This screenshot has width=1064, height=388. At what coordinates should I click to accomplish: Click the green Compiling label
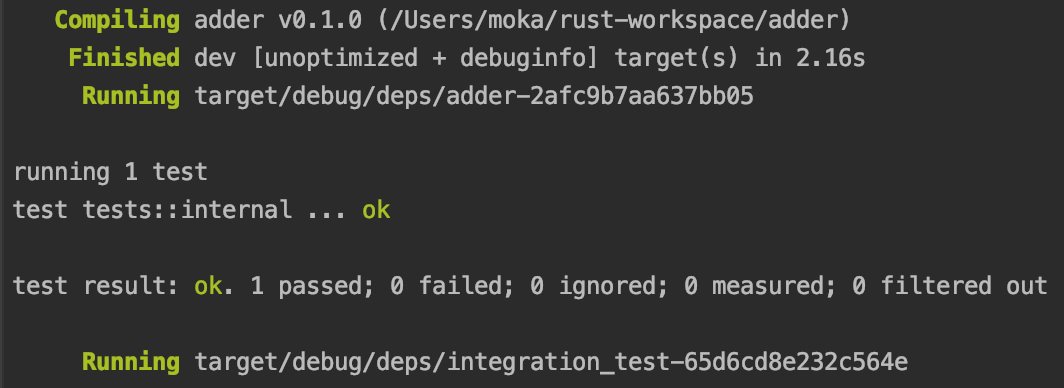pos(117,21)
